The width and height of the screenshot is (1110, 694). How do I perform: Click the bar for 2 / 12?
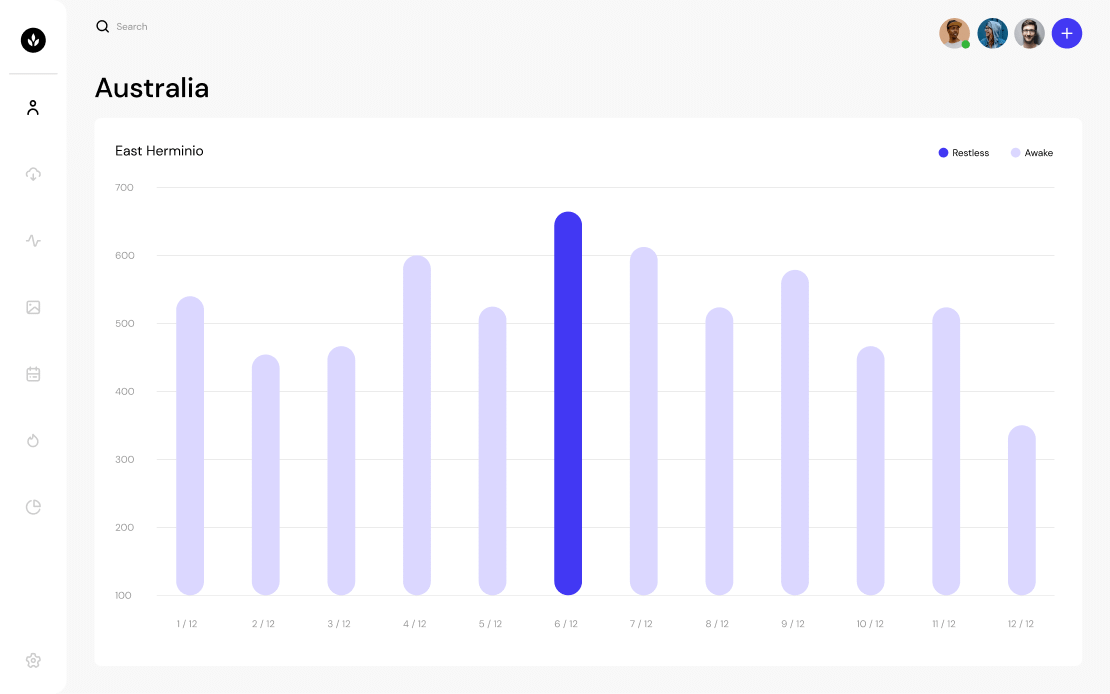[x=265, y=475]
